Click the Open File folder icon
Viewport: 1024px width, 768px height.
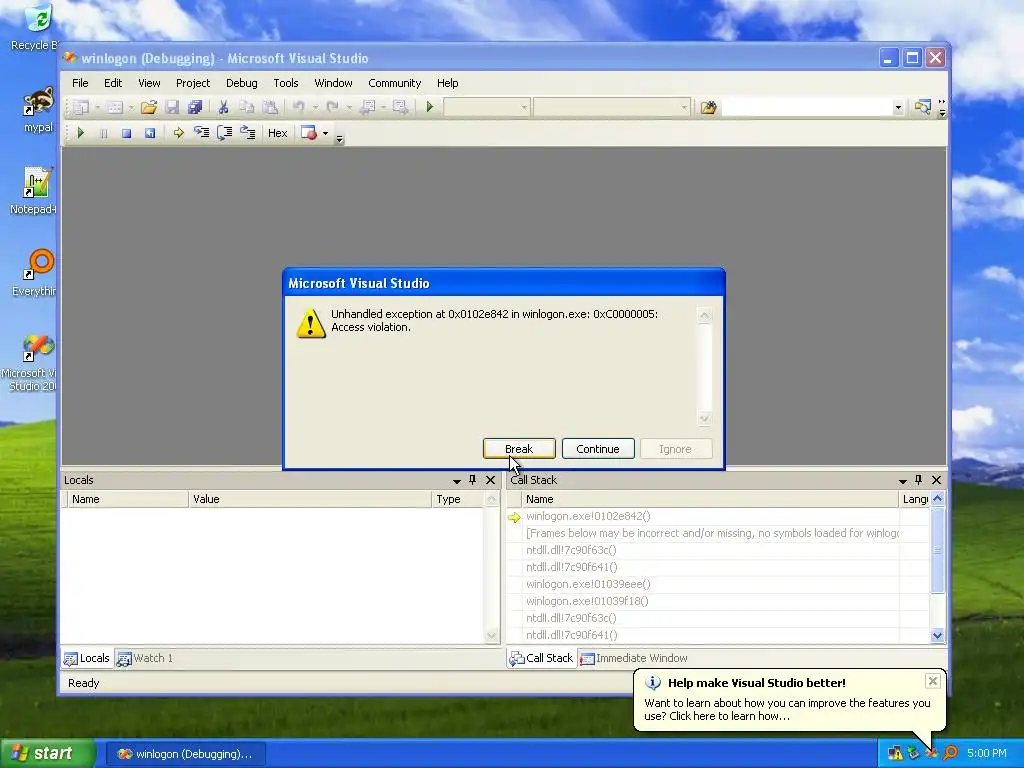[149, 107]
